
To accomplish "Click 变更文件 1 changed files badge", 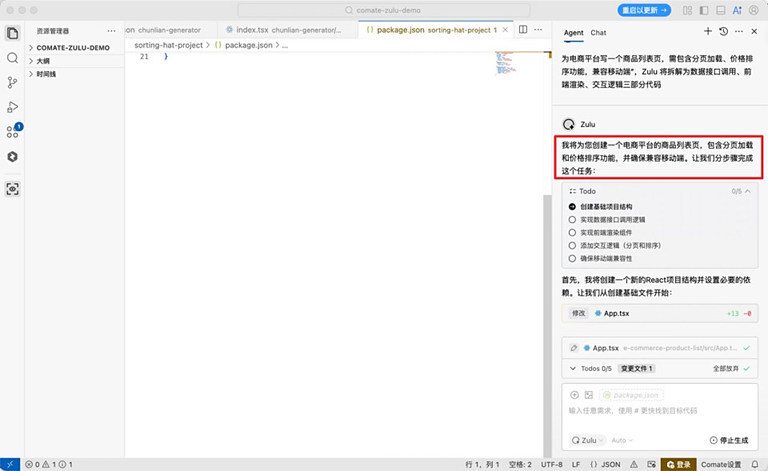I will click(x=637, y=369).
